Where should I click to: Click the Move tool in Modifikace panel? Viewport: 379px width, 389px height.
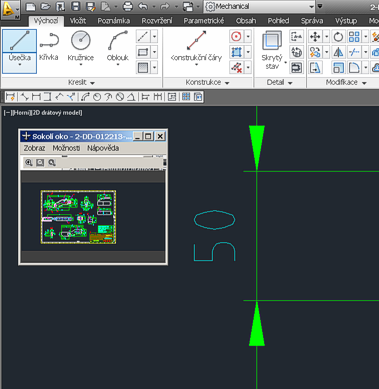315,36
